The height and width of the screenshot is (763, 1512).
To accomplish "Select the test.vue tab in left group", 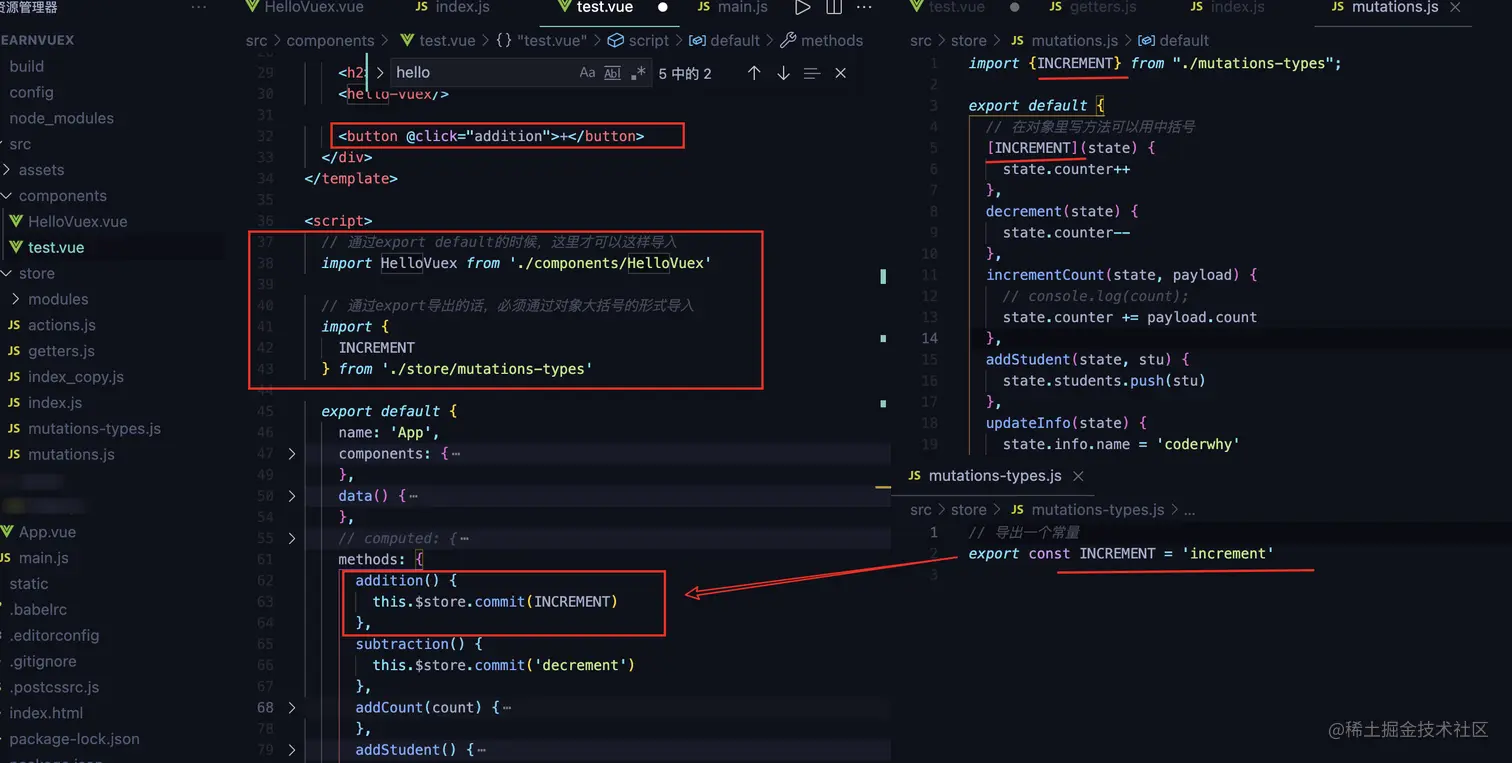I will coord(595,7).
